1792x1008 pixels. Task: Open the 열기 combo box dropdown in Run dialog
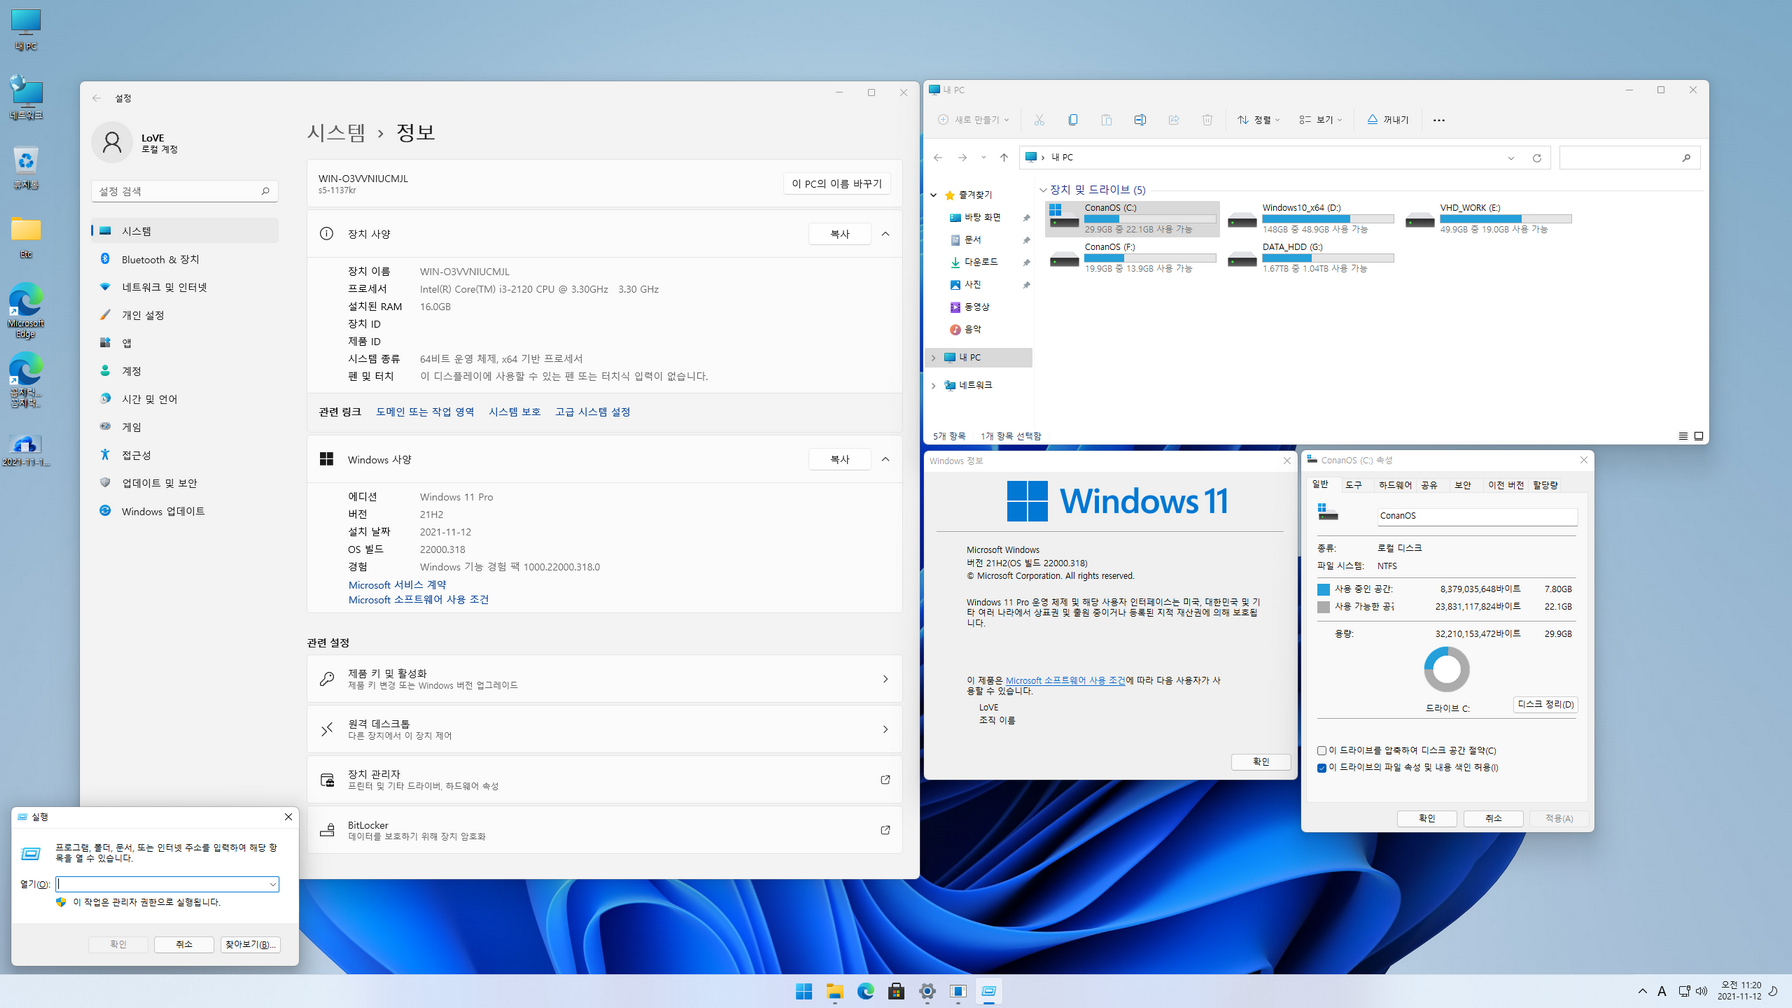(x=272, y=884)
